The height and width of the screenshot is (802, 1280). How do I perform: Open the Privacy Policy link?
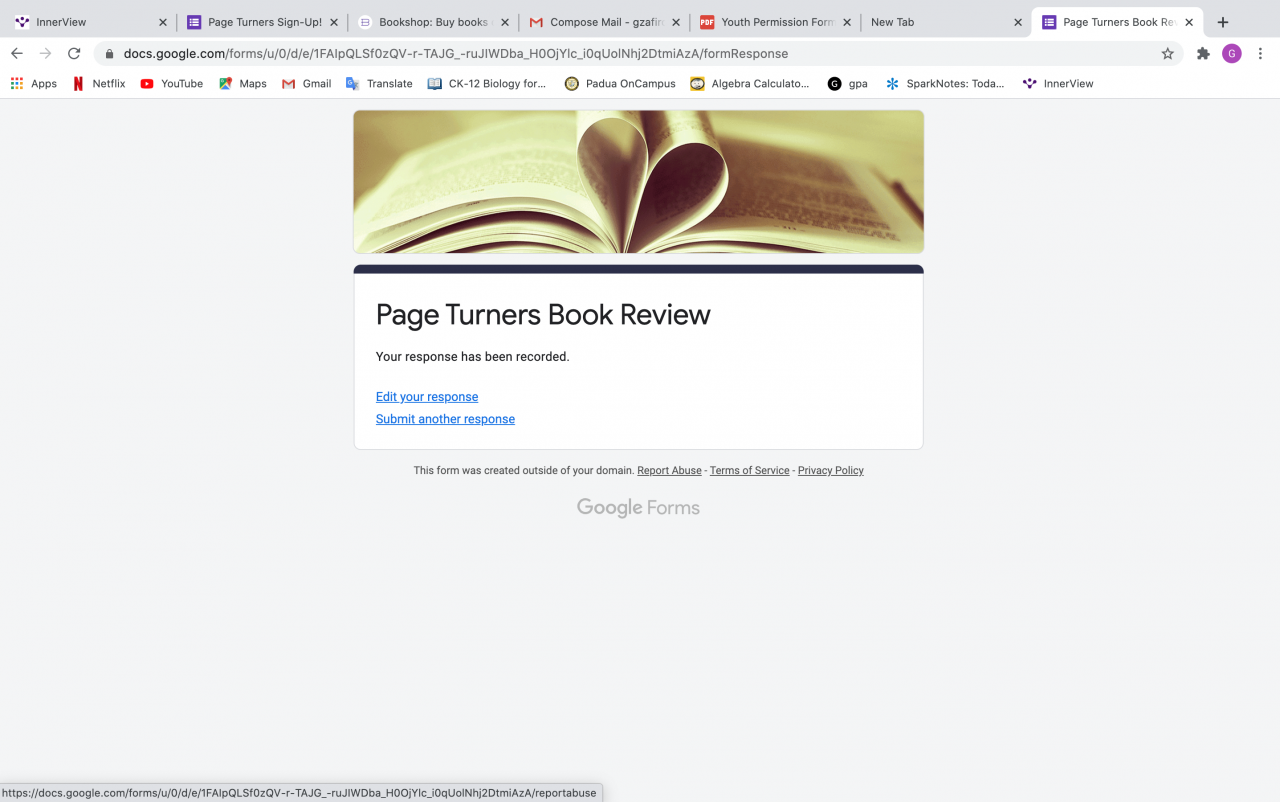tap(830, 471)
